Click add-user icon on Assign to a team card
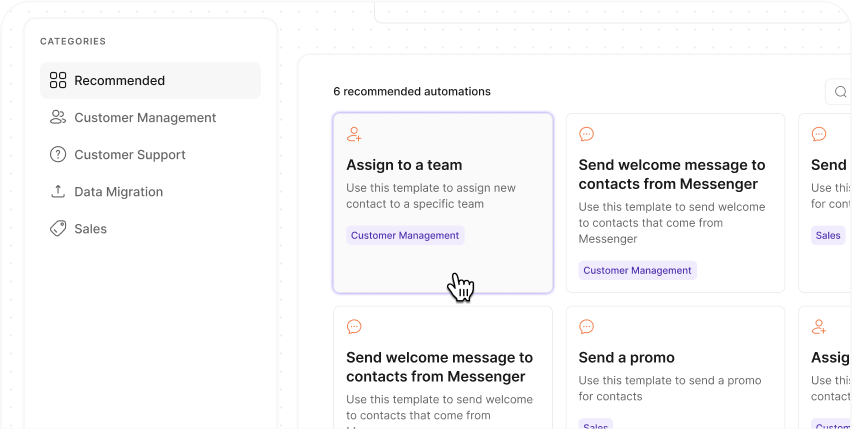 click(354, 134)
